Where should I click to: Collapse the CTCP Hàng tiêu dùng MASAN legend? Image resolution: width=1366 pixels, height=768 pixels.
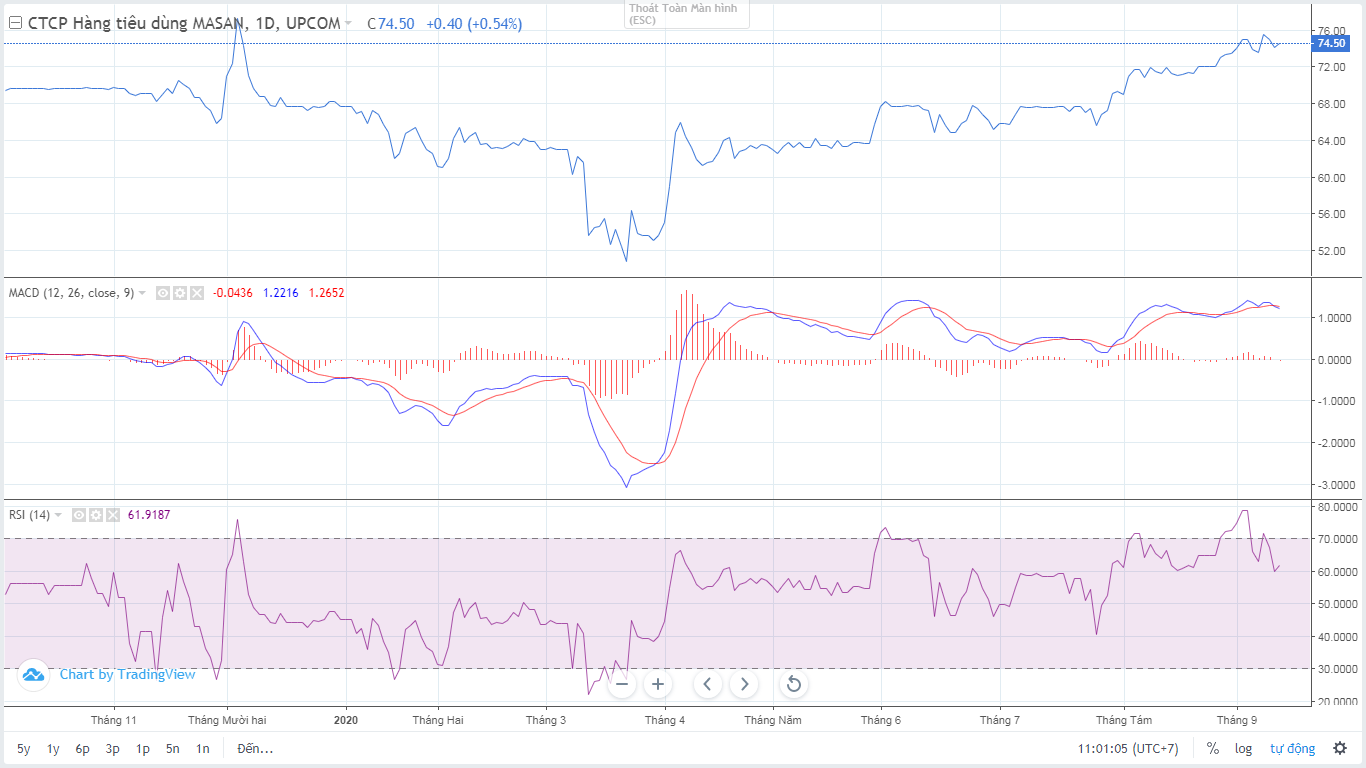tap(14, 23)
